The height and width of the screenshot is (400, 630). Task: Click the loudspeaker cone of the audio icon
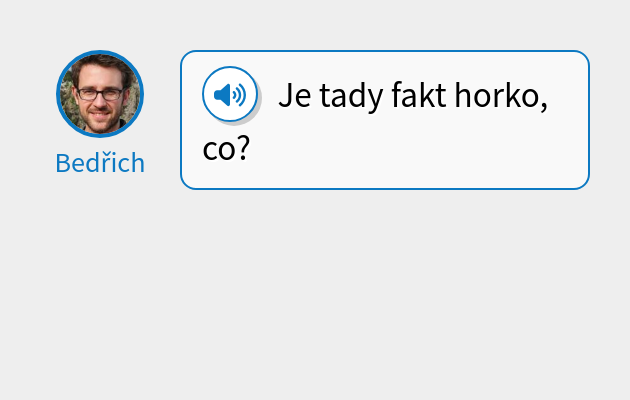coord(223,95)
